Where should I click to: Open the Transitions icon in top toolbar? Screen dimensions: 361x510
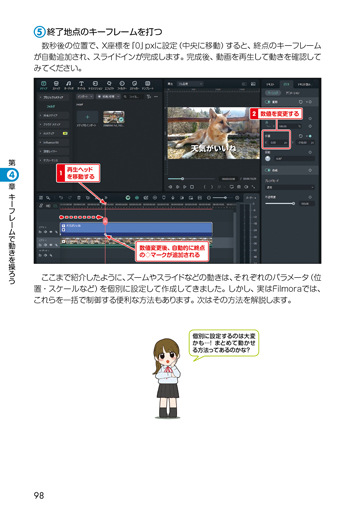pos(95,83)
